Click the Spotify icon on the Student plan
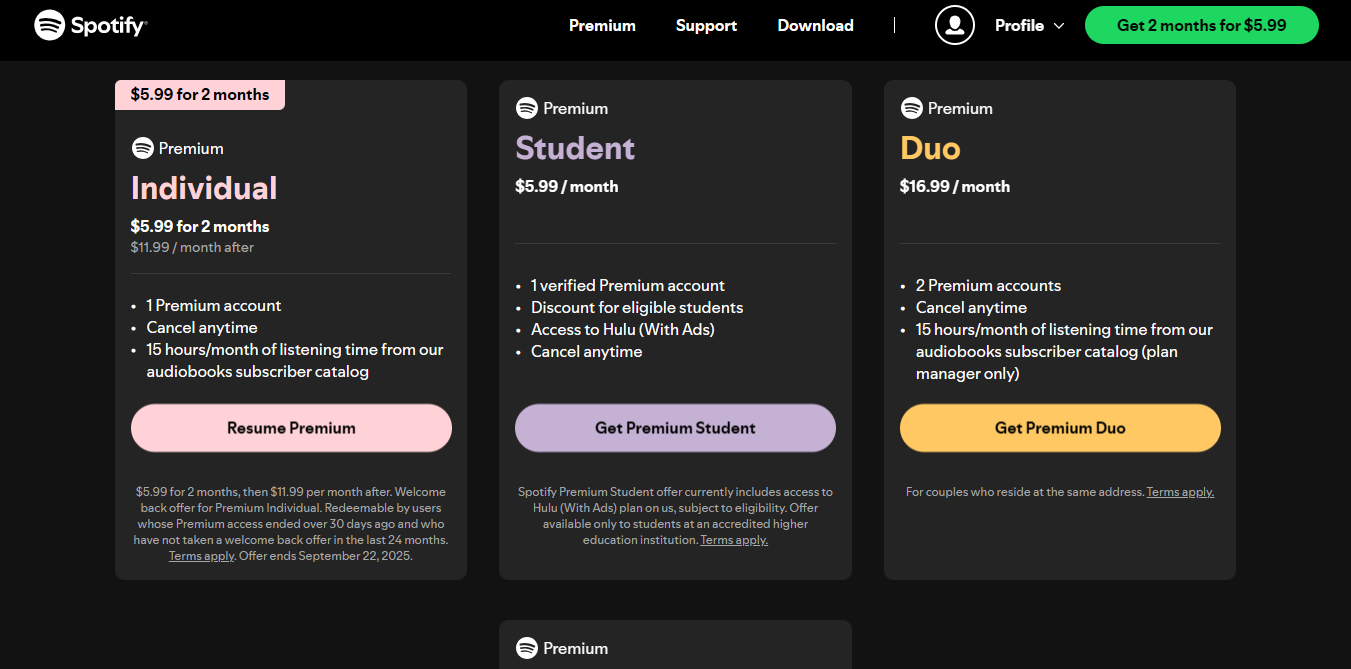Screen dimensions: 1351x669 click(x=527, y=108)
